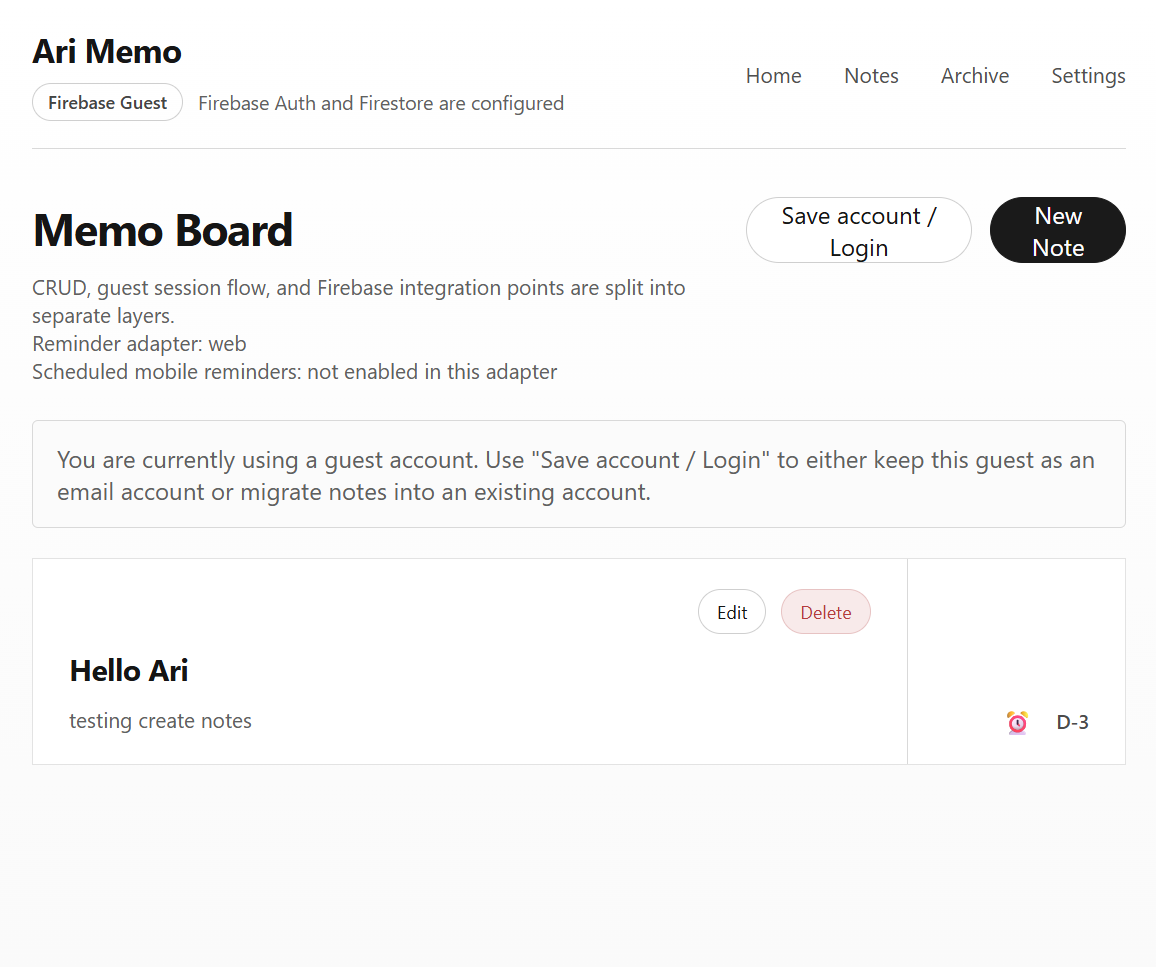Click the guest account notice banner

tap(578, 475)
